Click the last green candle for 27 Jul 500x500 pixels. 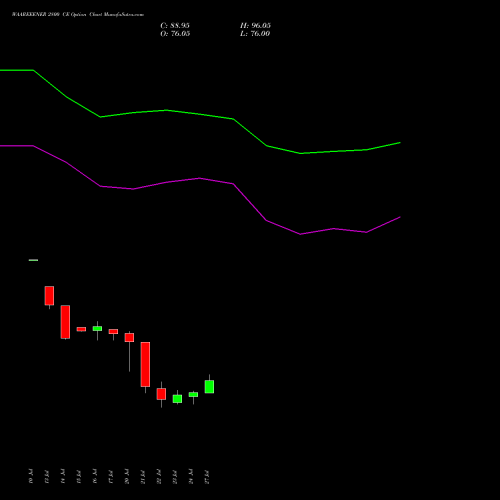209,387
